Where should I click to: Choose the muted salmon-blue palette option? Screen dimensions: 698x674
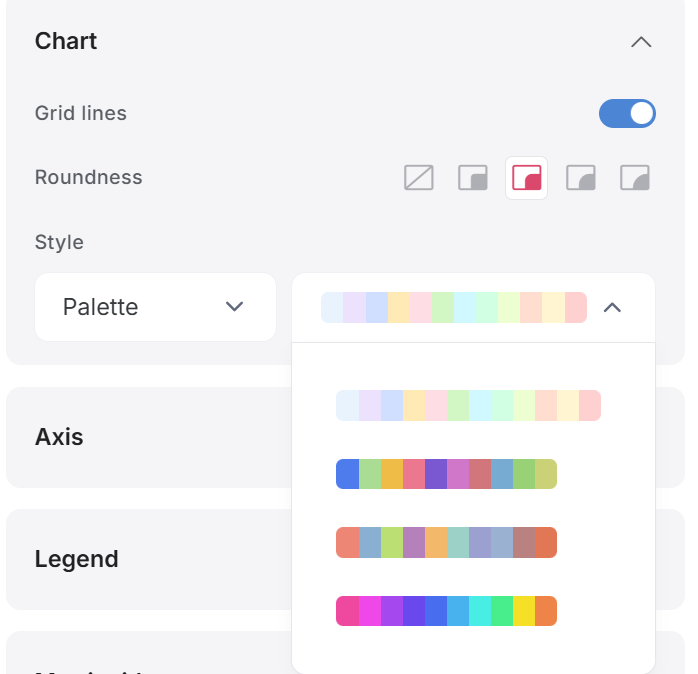(x=446, y=542)
